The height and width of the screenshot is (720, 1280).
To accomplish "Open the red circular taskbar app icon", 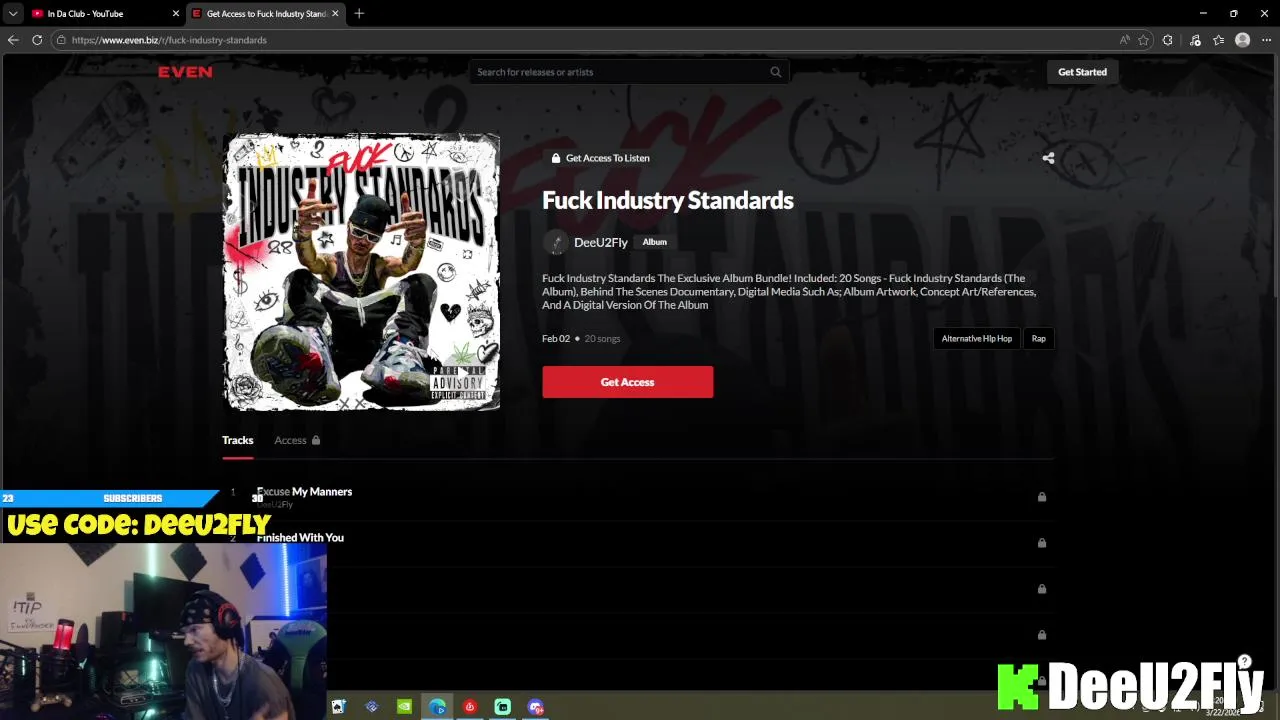I will tap(470, 707).
